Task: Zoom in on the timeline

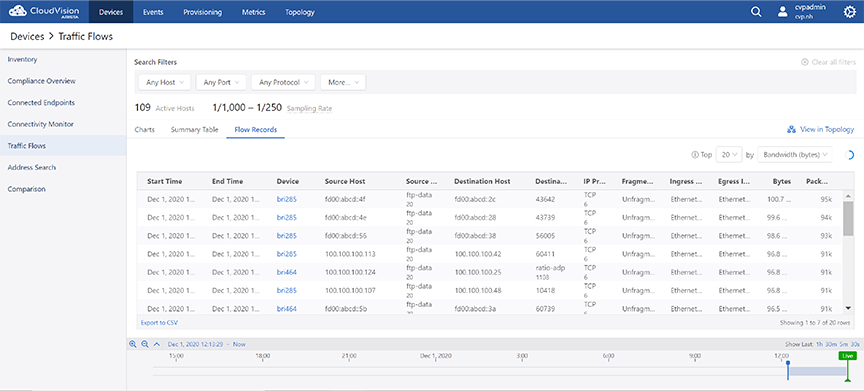Action: pyautogui.click(x=133, y=344)
